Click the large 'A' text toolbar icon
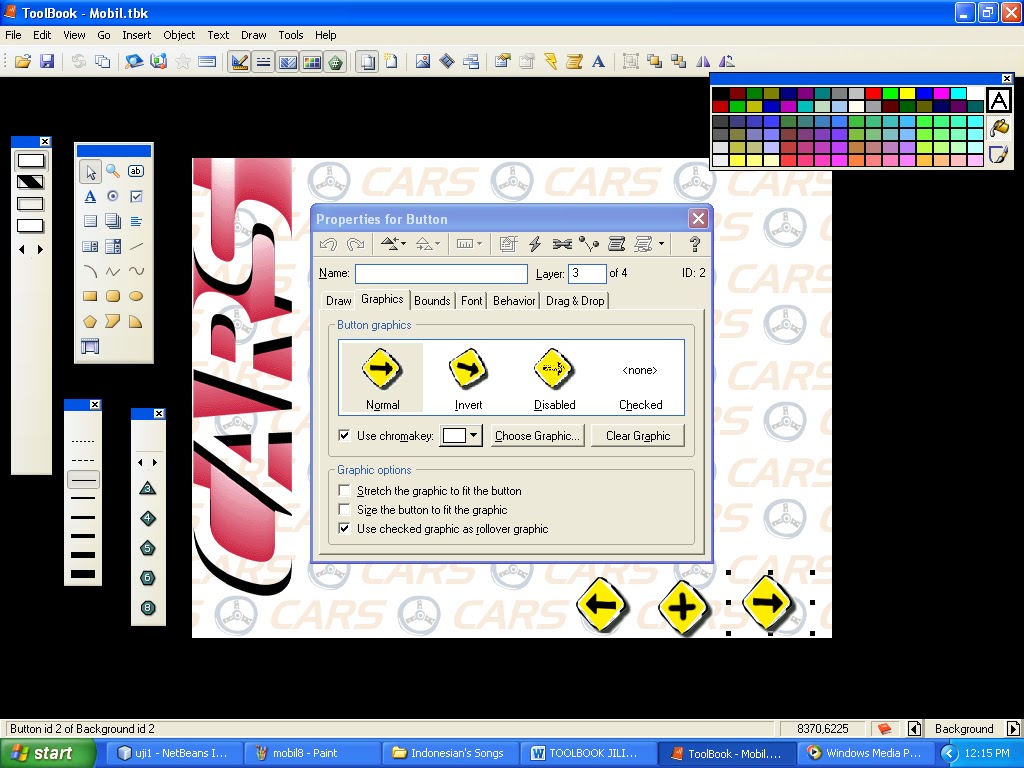The height and width of the screenshot is (768, 1024). 598,61
